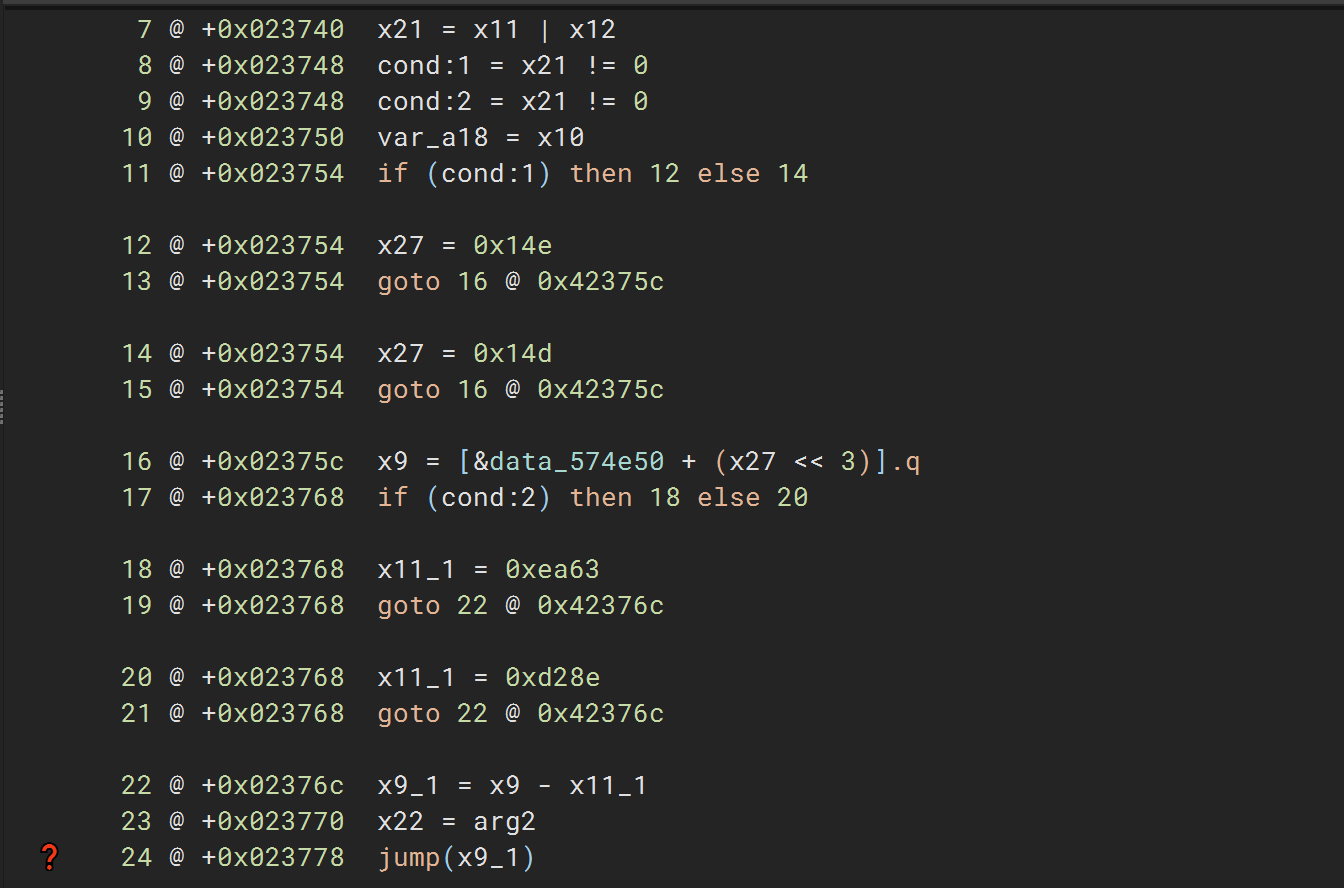Click the red question mark tag icon
Image resolution: width=1344 pixels, height=888 pixels.
pos(49,857)
